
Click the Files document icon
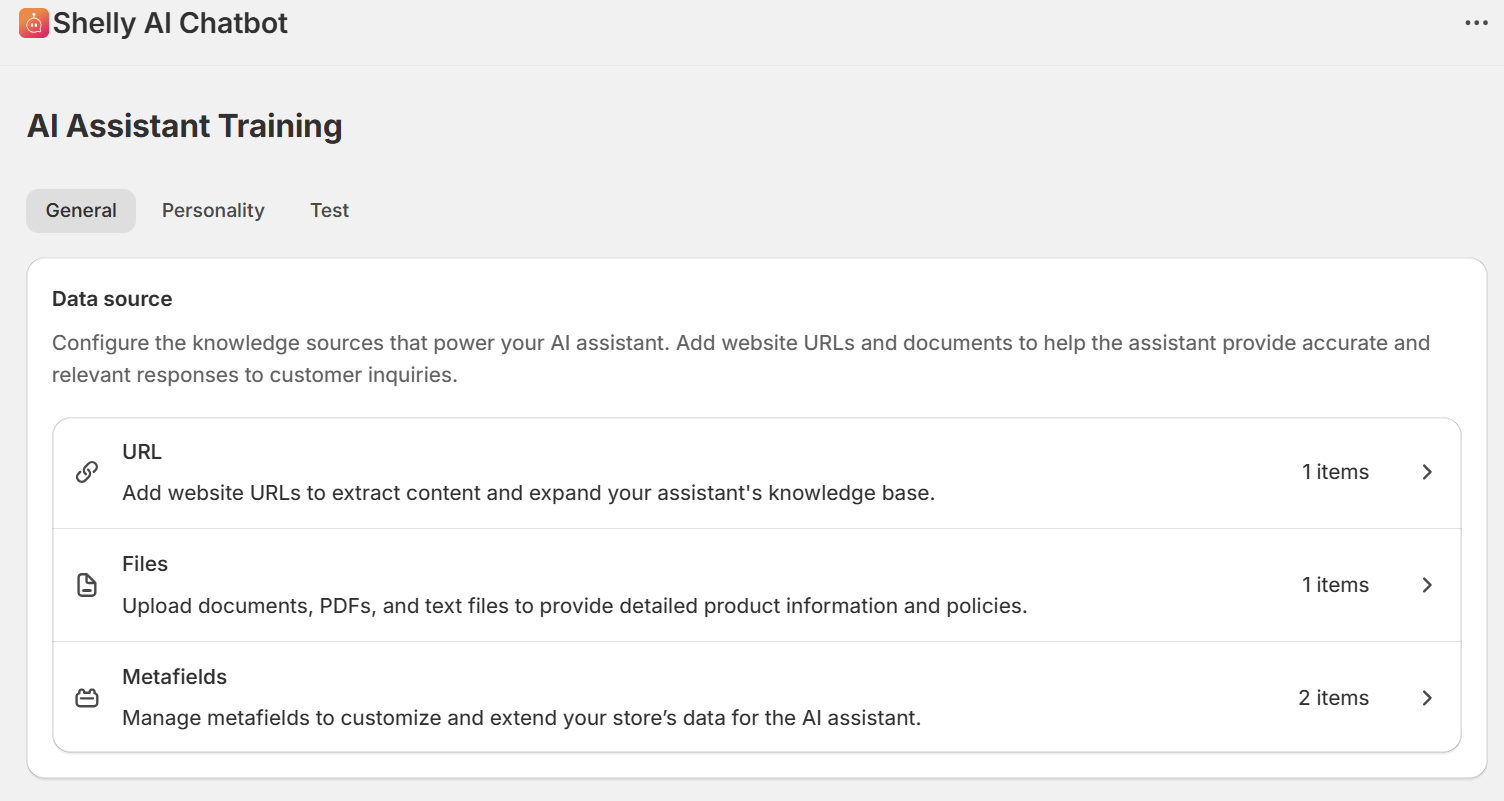tap(87, 585)
